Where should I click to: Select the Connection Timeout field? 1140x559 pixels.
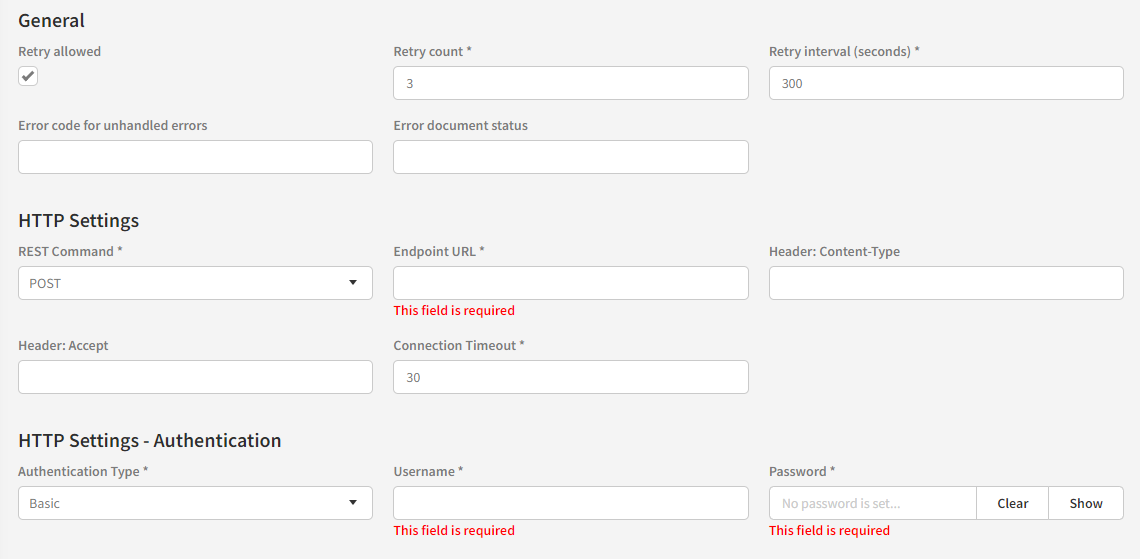point(570,377)
